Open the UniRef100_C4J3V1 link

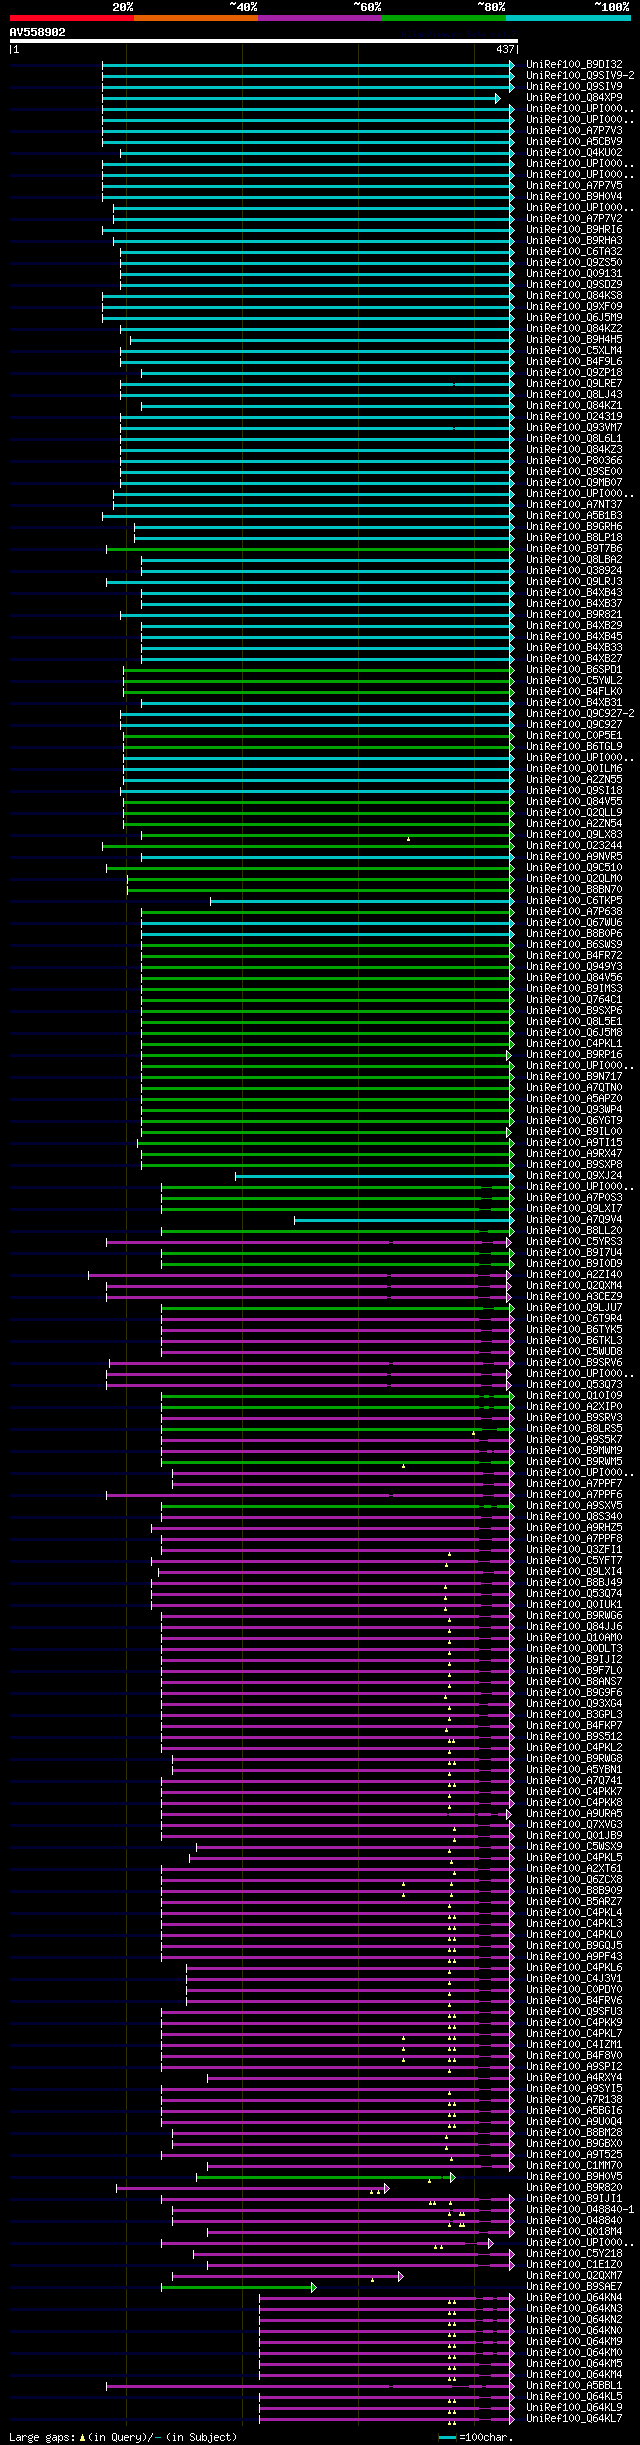pyautogui.click(x=574, y=1979)
